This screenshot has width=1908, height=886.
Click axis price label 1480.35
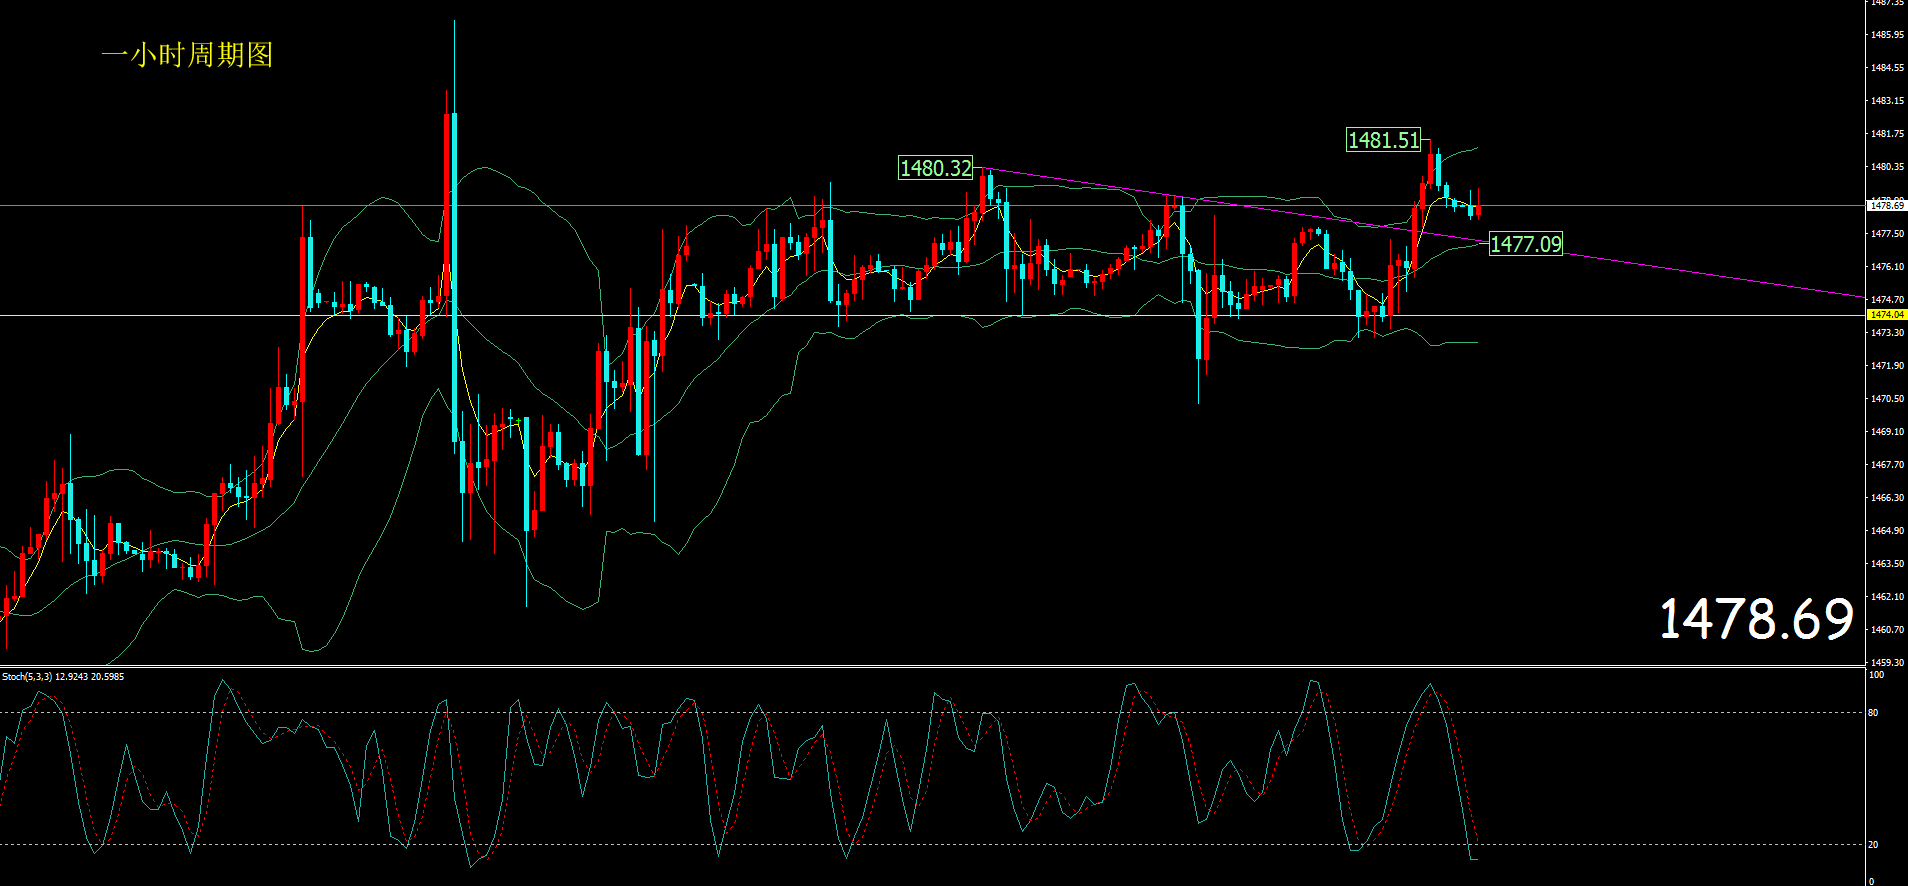click(x=1887, y=167)
